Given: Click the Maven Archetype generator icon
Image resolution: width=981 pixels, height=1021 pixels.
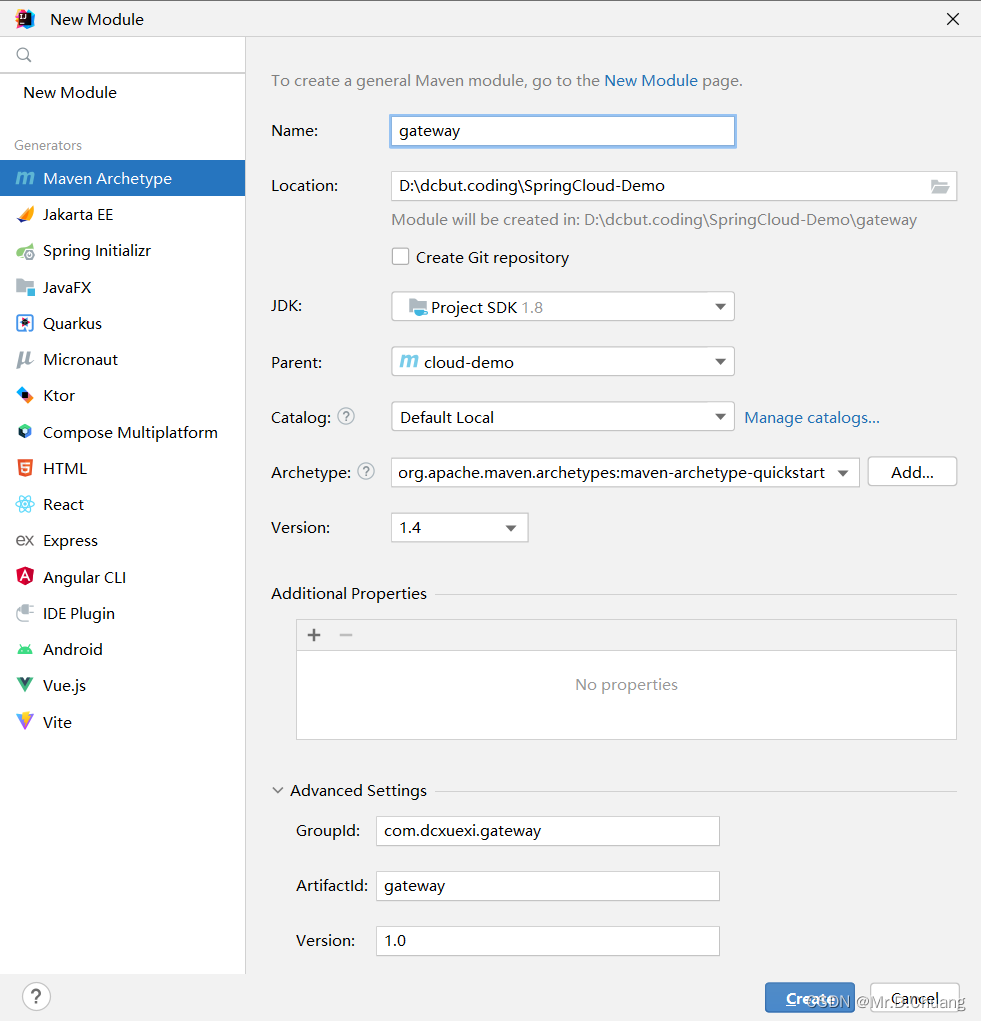Looking at the screenshot, I should click(25, 178).
